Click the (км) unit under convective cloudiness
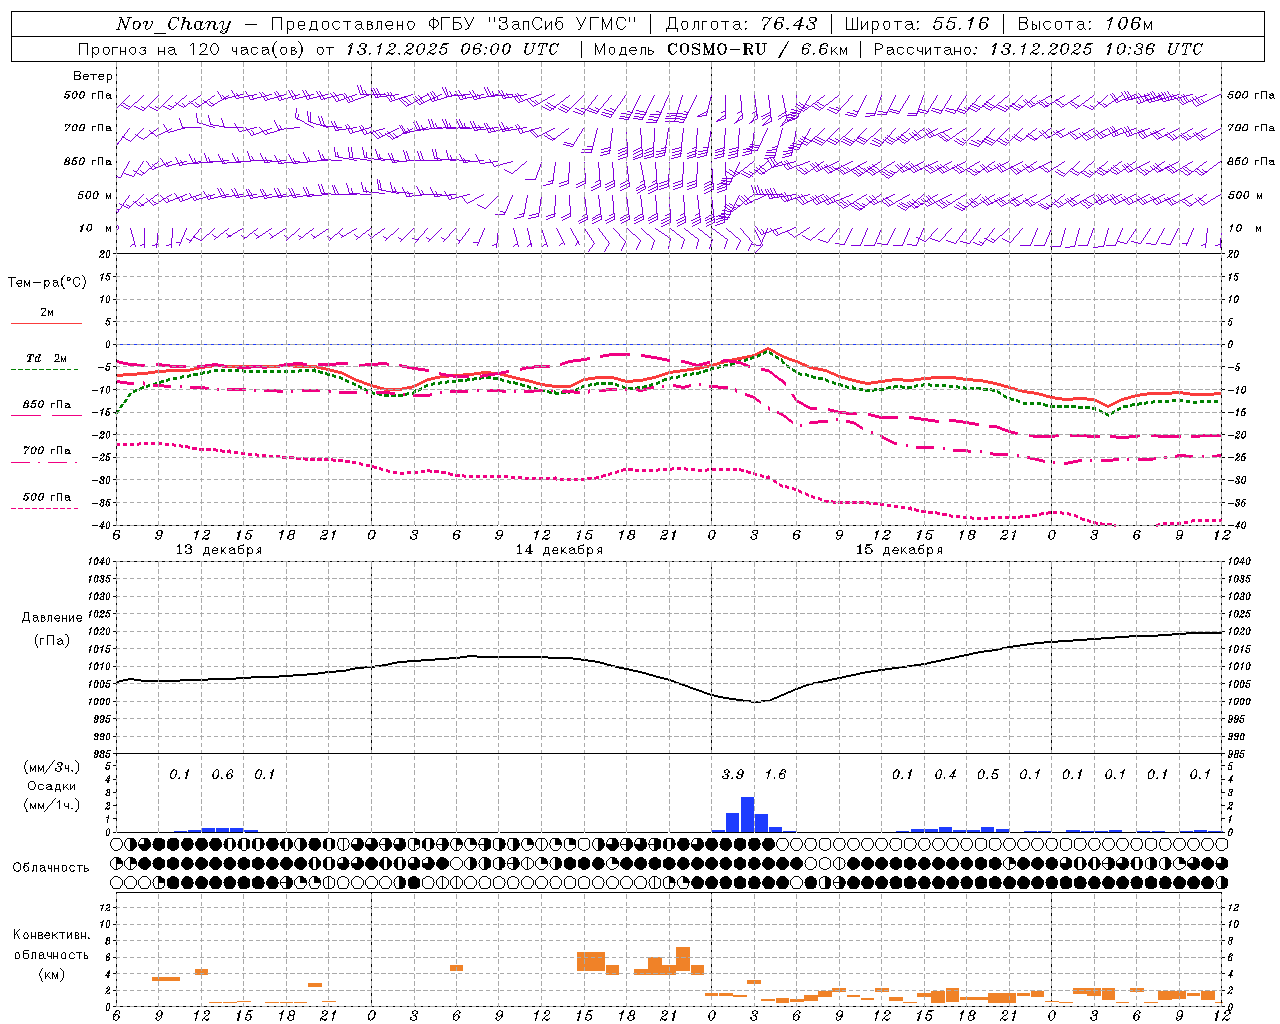This screenshot has width=1280, height=1024. (51, 974)
